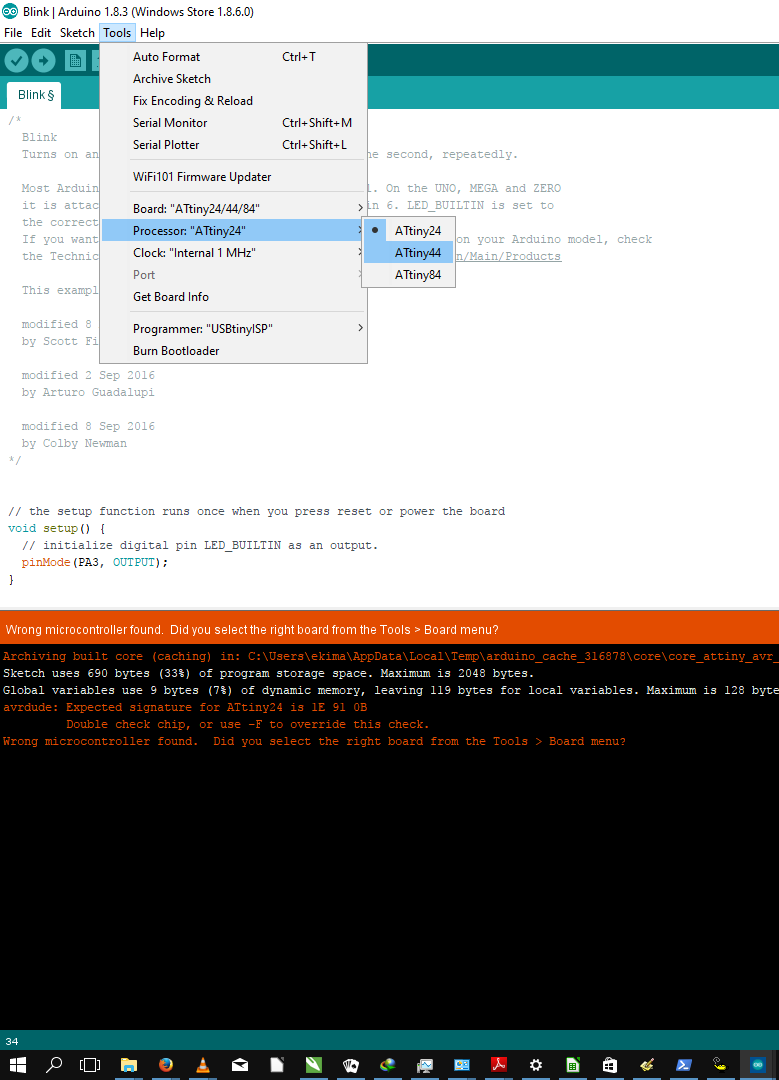This screenshot has width=779, height=1080.
Task: Open Settings gear from taskbar
Action: pos(536,1065)
